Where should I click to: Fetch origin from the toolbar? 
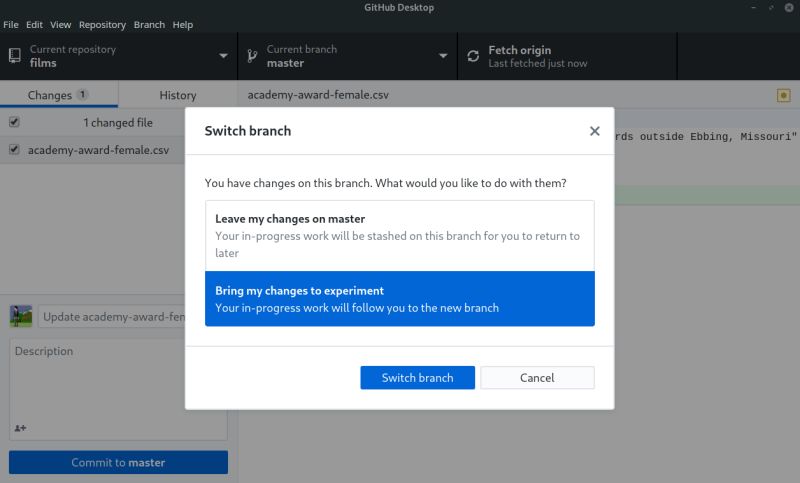(567, 56)
